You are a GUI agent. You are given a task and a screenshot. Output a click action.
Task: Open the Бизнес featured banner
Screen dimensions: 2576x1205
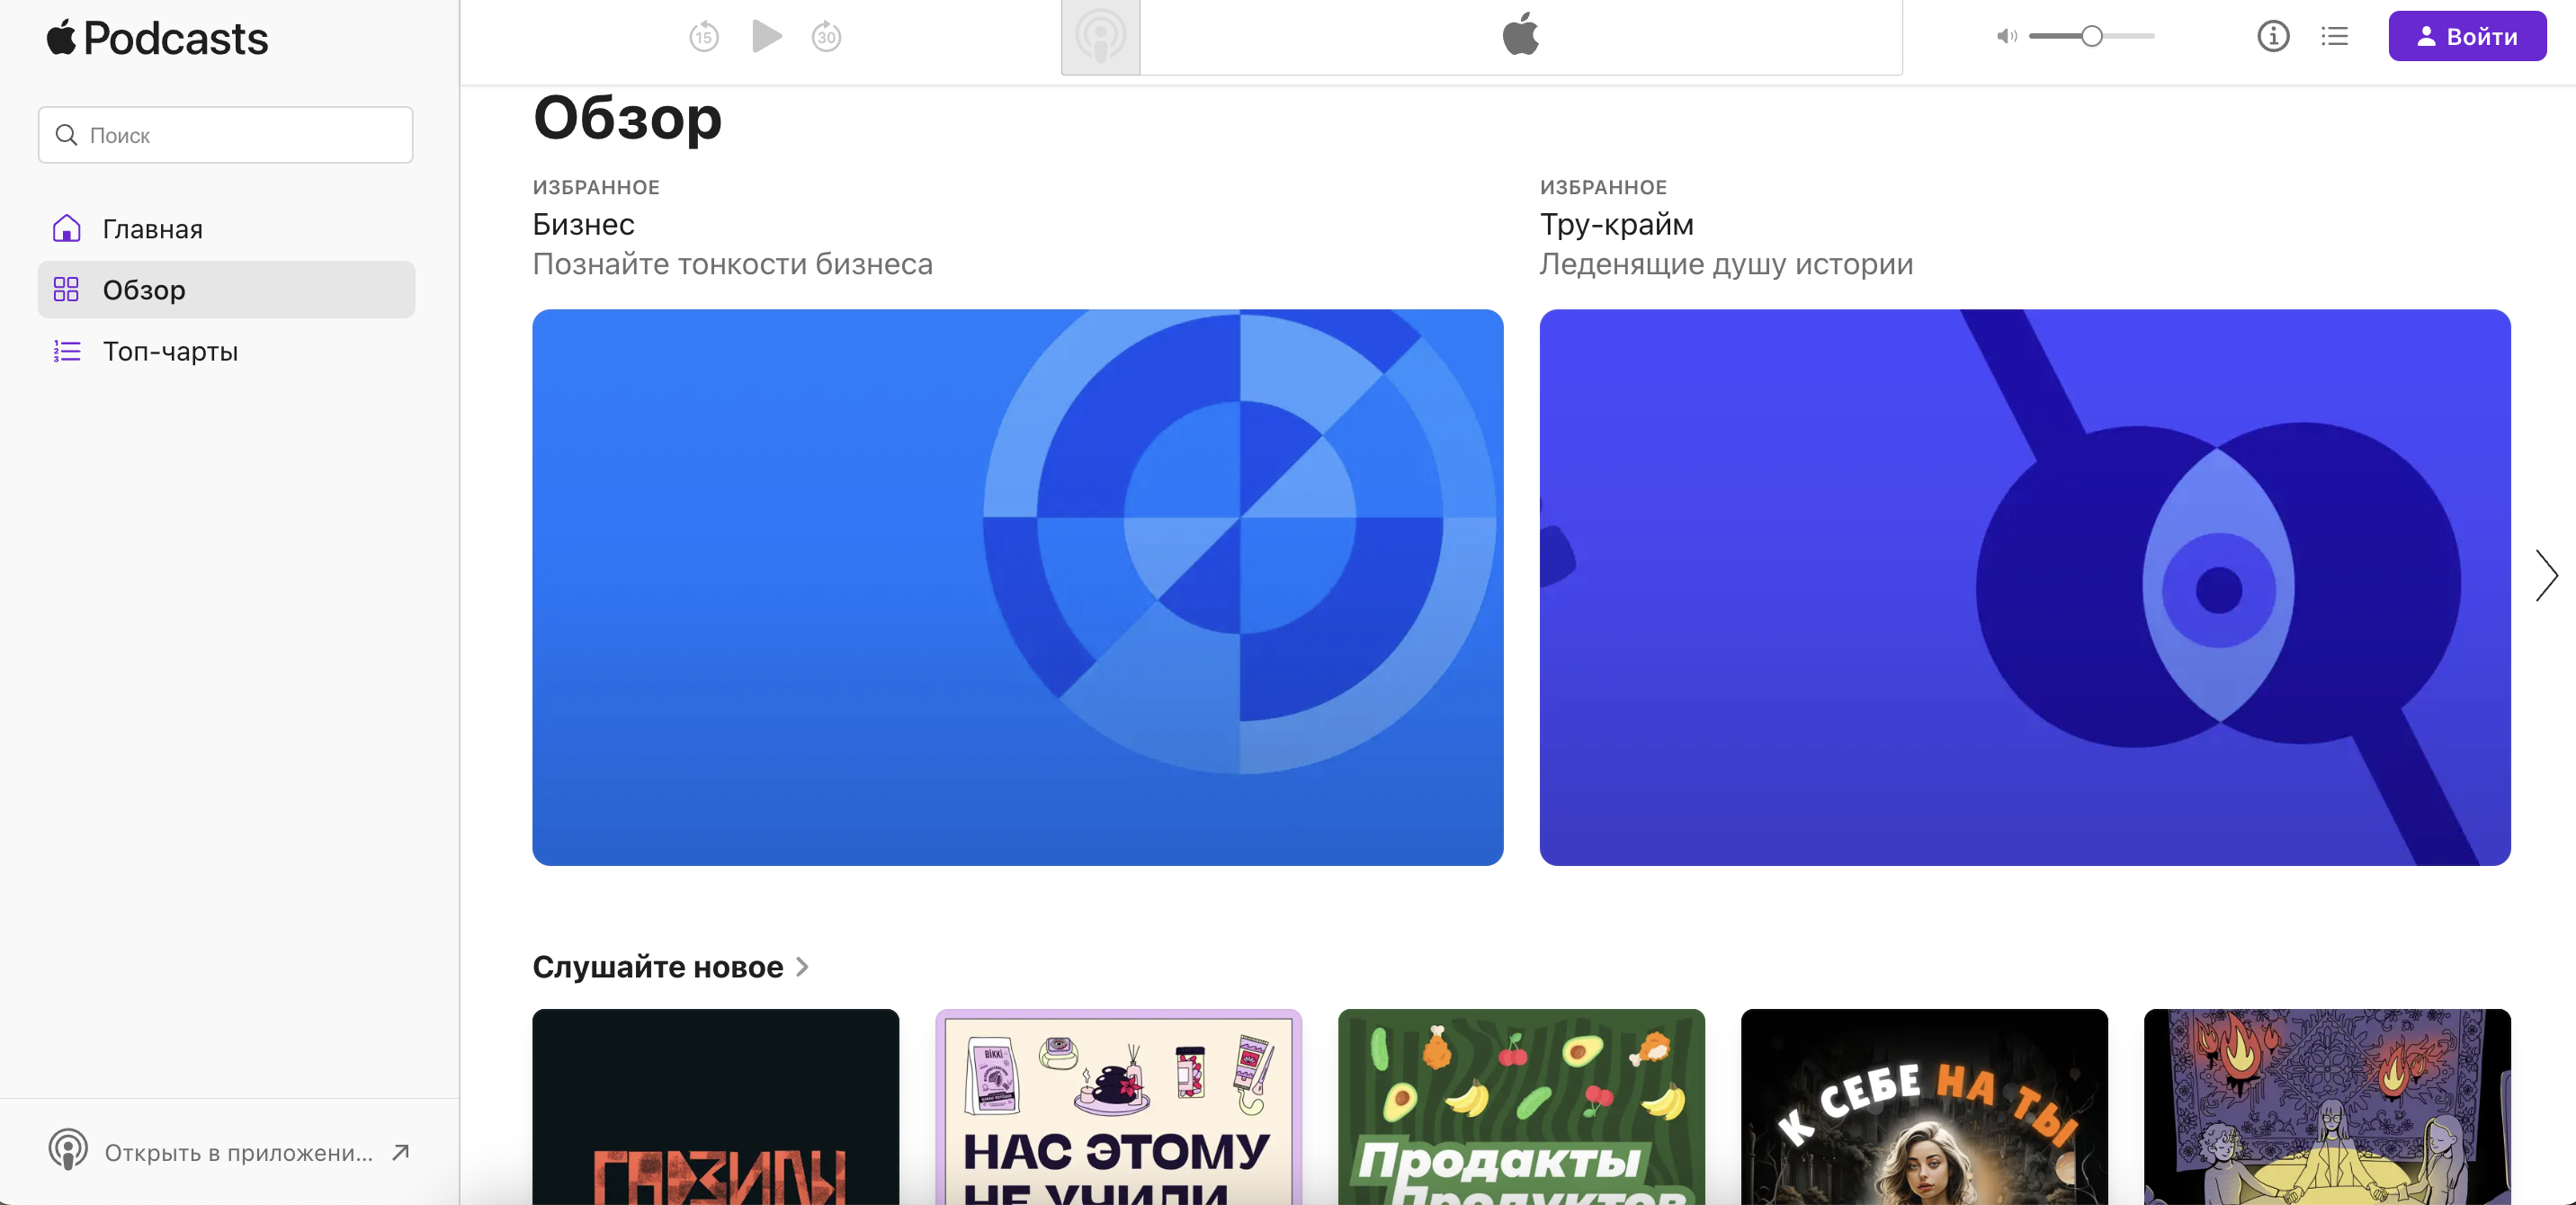pyautogui.click(x=1017, y=587)
